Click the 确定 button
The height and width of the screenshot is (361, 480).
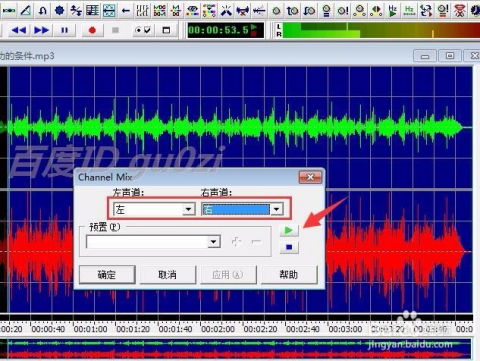tap(107, 275)
